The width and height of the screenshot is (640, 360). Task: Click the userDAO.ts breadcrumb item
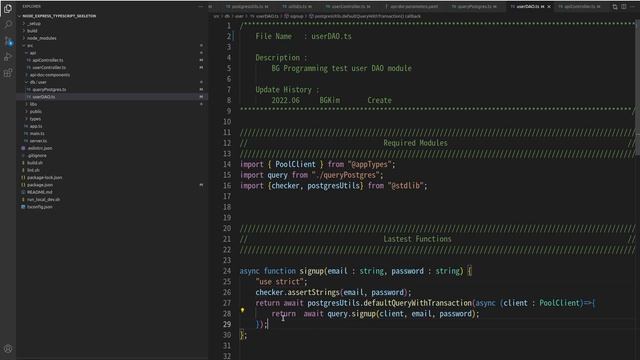pos(264,16)
